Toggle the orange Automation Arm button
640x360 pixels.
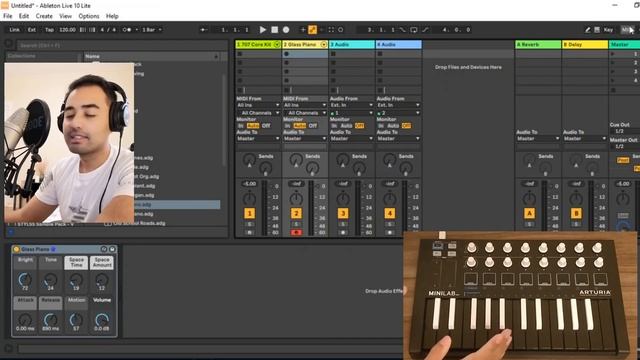[x=312, y=30]
